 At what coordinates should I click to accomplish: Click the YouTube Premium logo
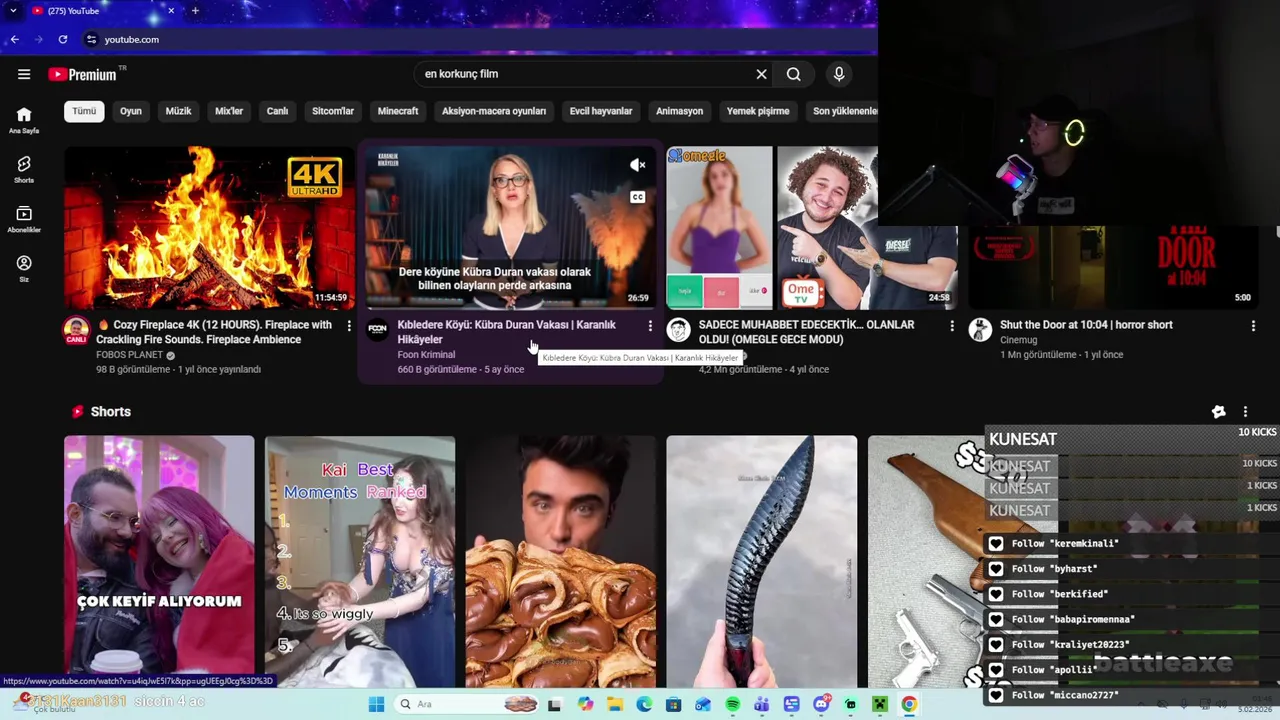point(82,74)
